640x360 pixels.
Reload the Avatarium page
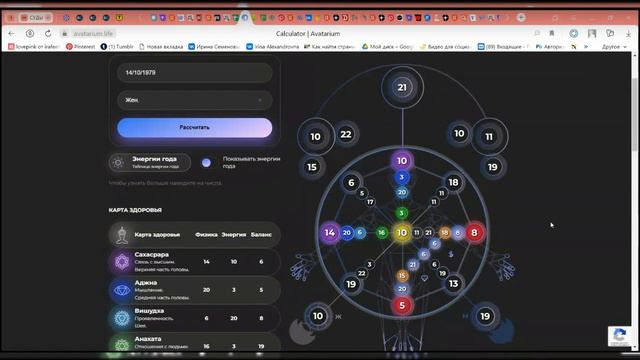click(x=48, y=33)
